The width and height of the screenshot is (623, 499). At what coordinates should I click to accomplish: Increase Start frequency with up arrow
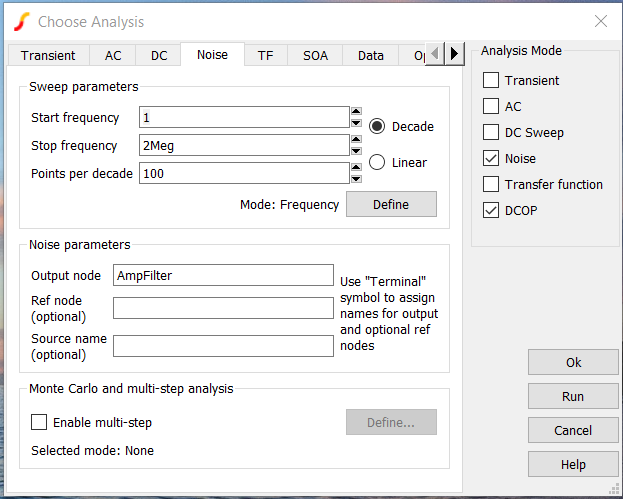coord(356,111)
